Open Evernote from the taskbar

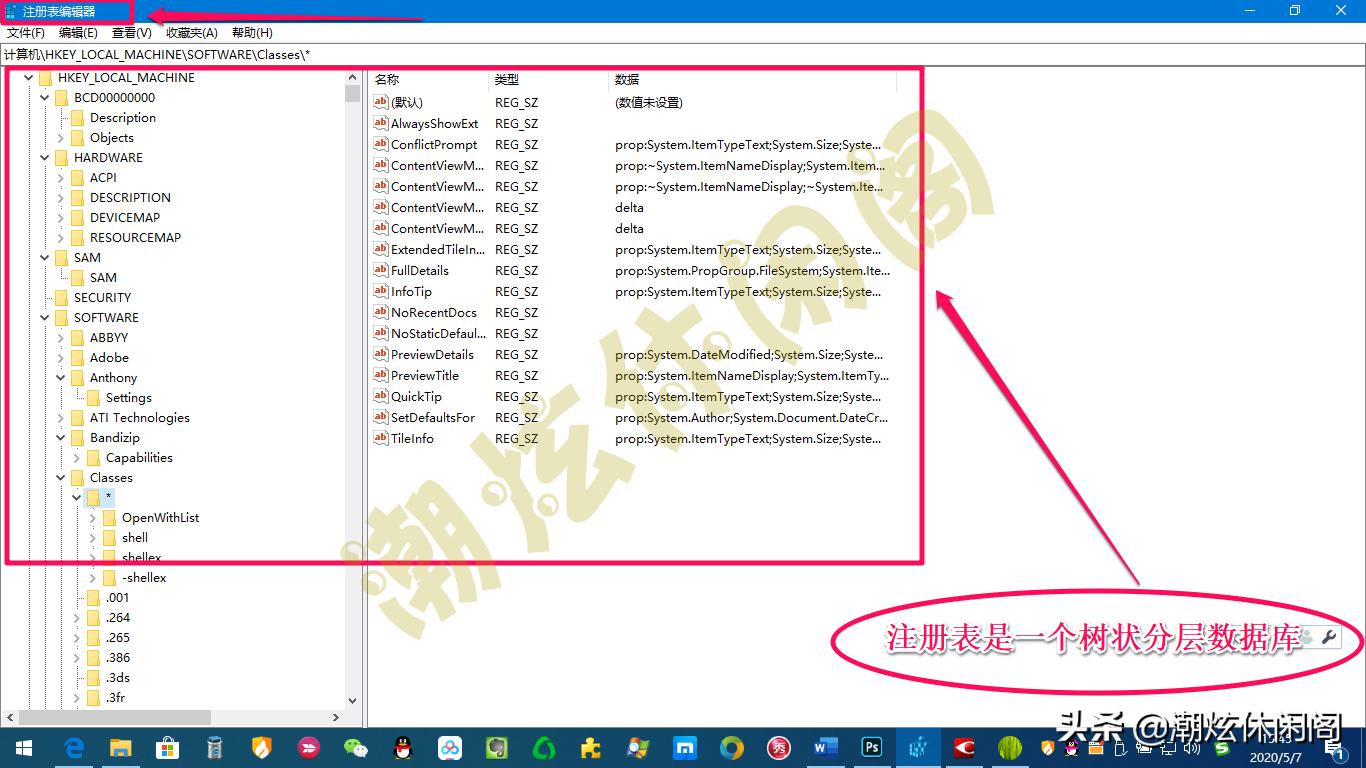click(x=497, y=747)
